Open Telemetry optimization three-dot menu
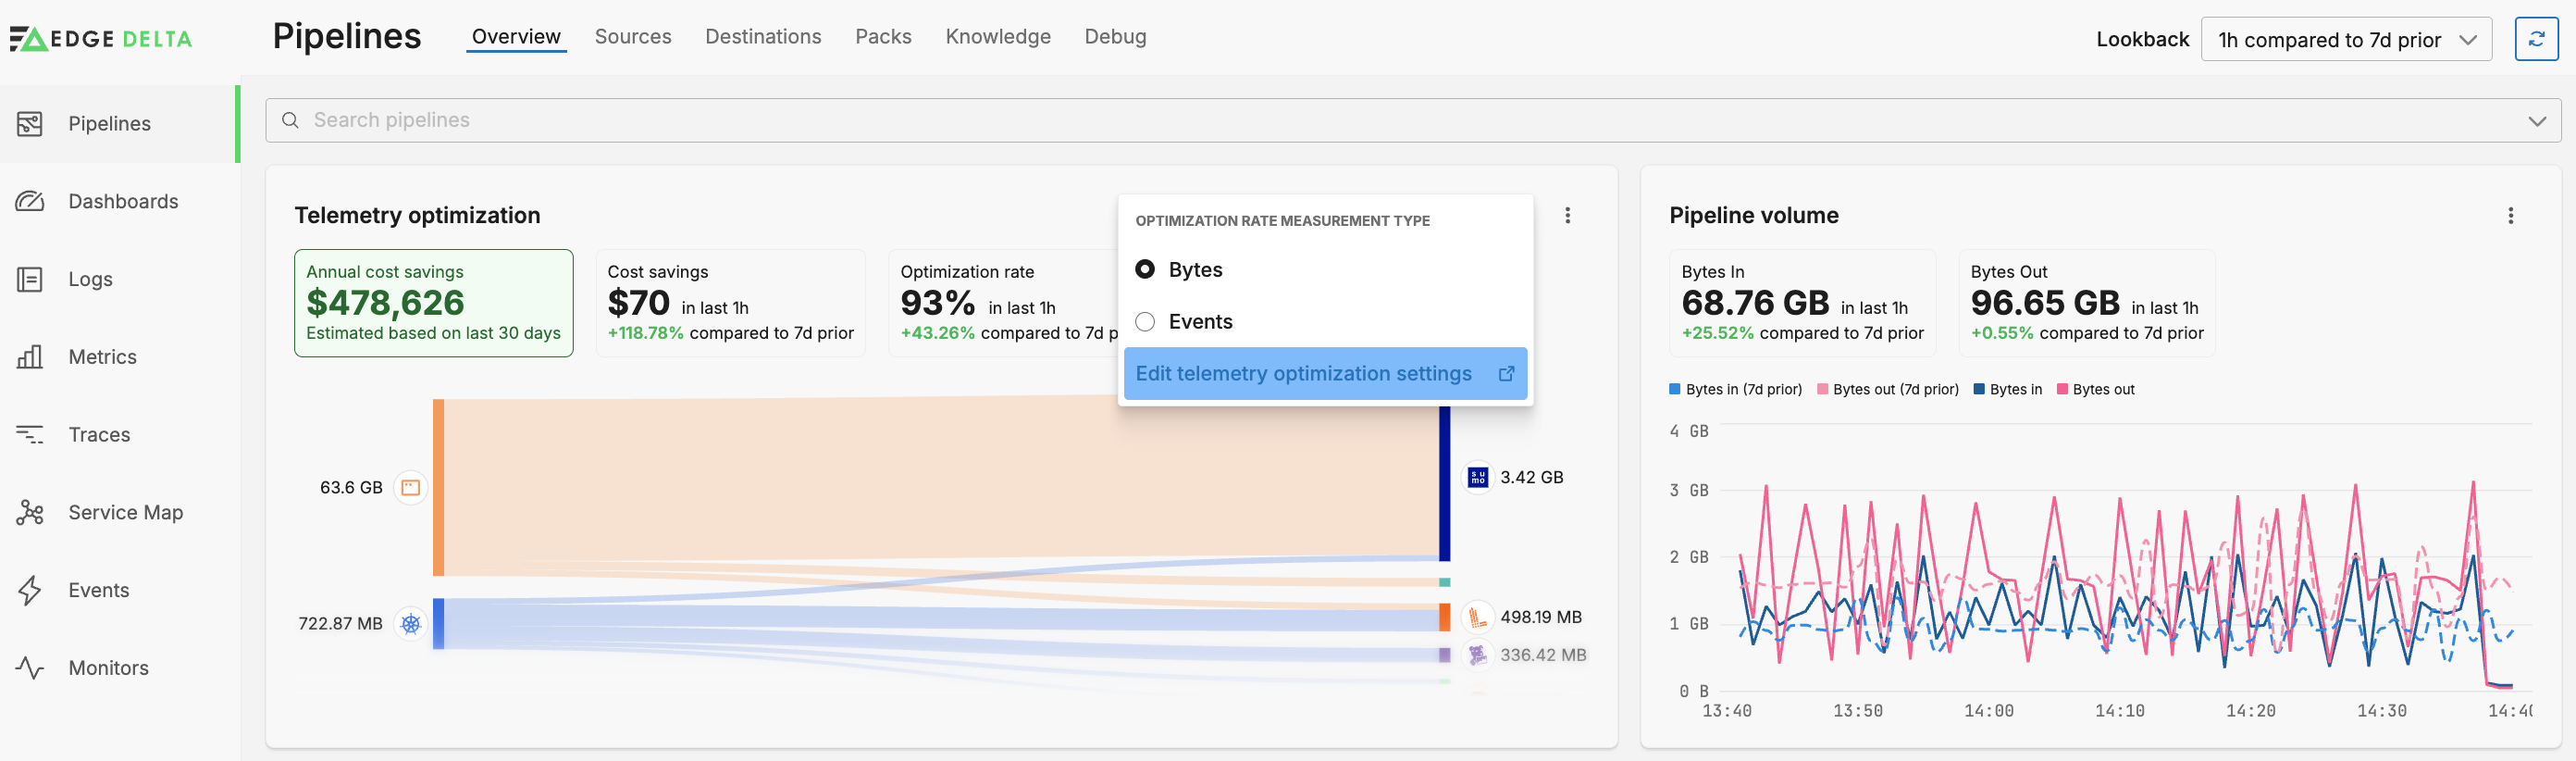 [x=1567, y=215]
